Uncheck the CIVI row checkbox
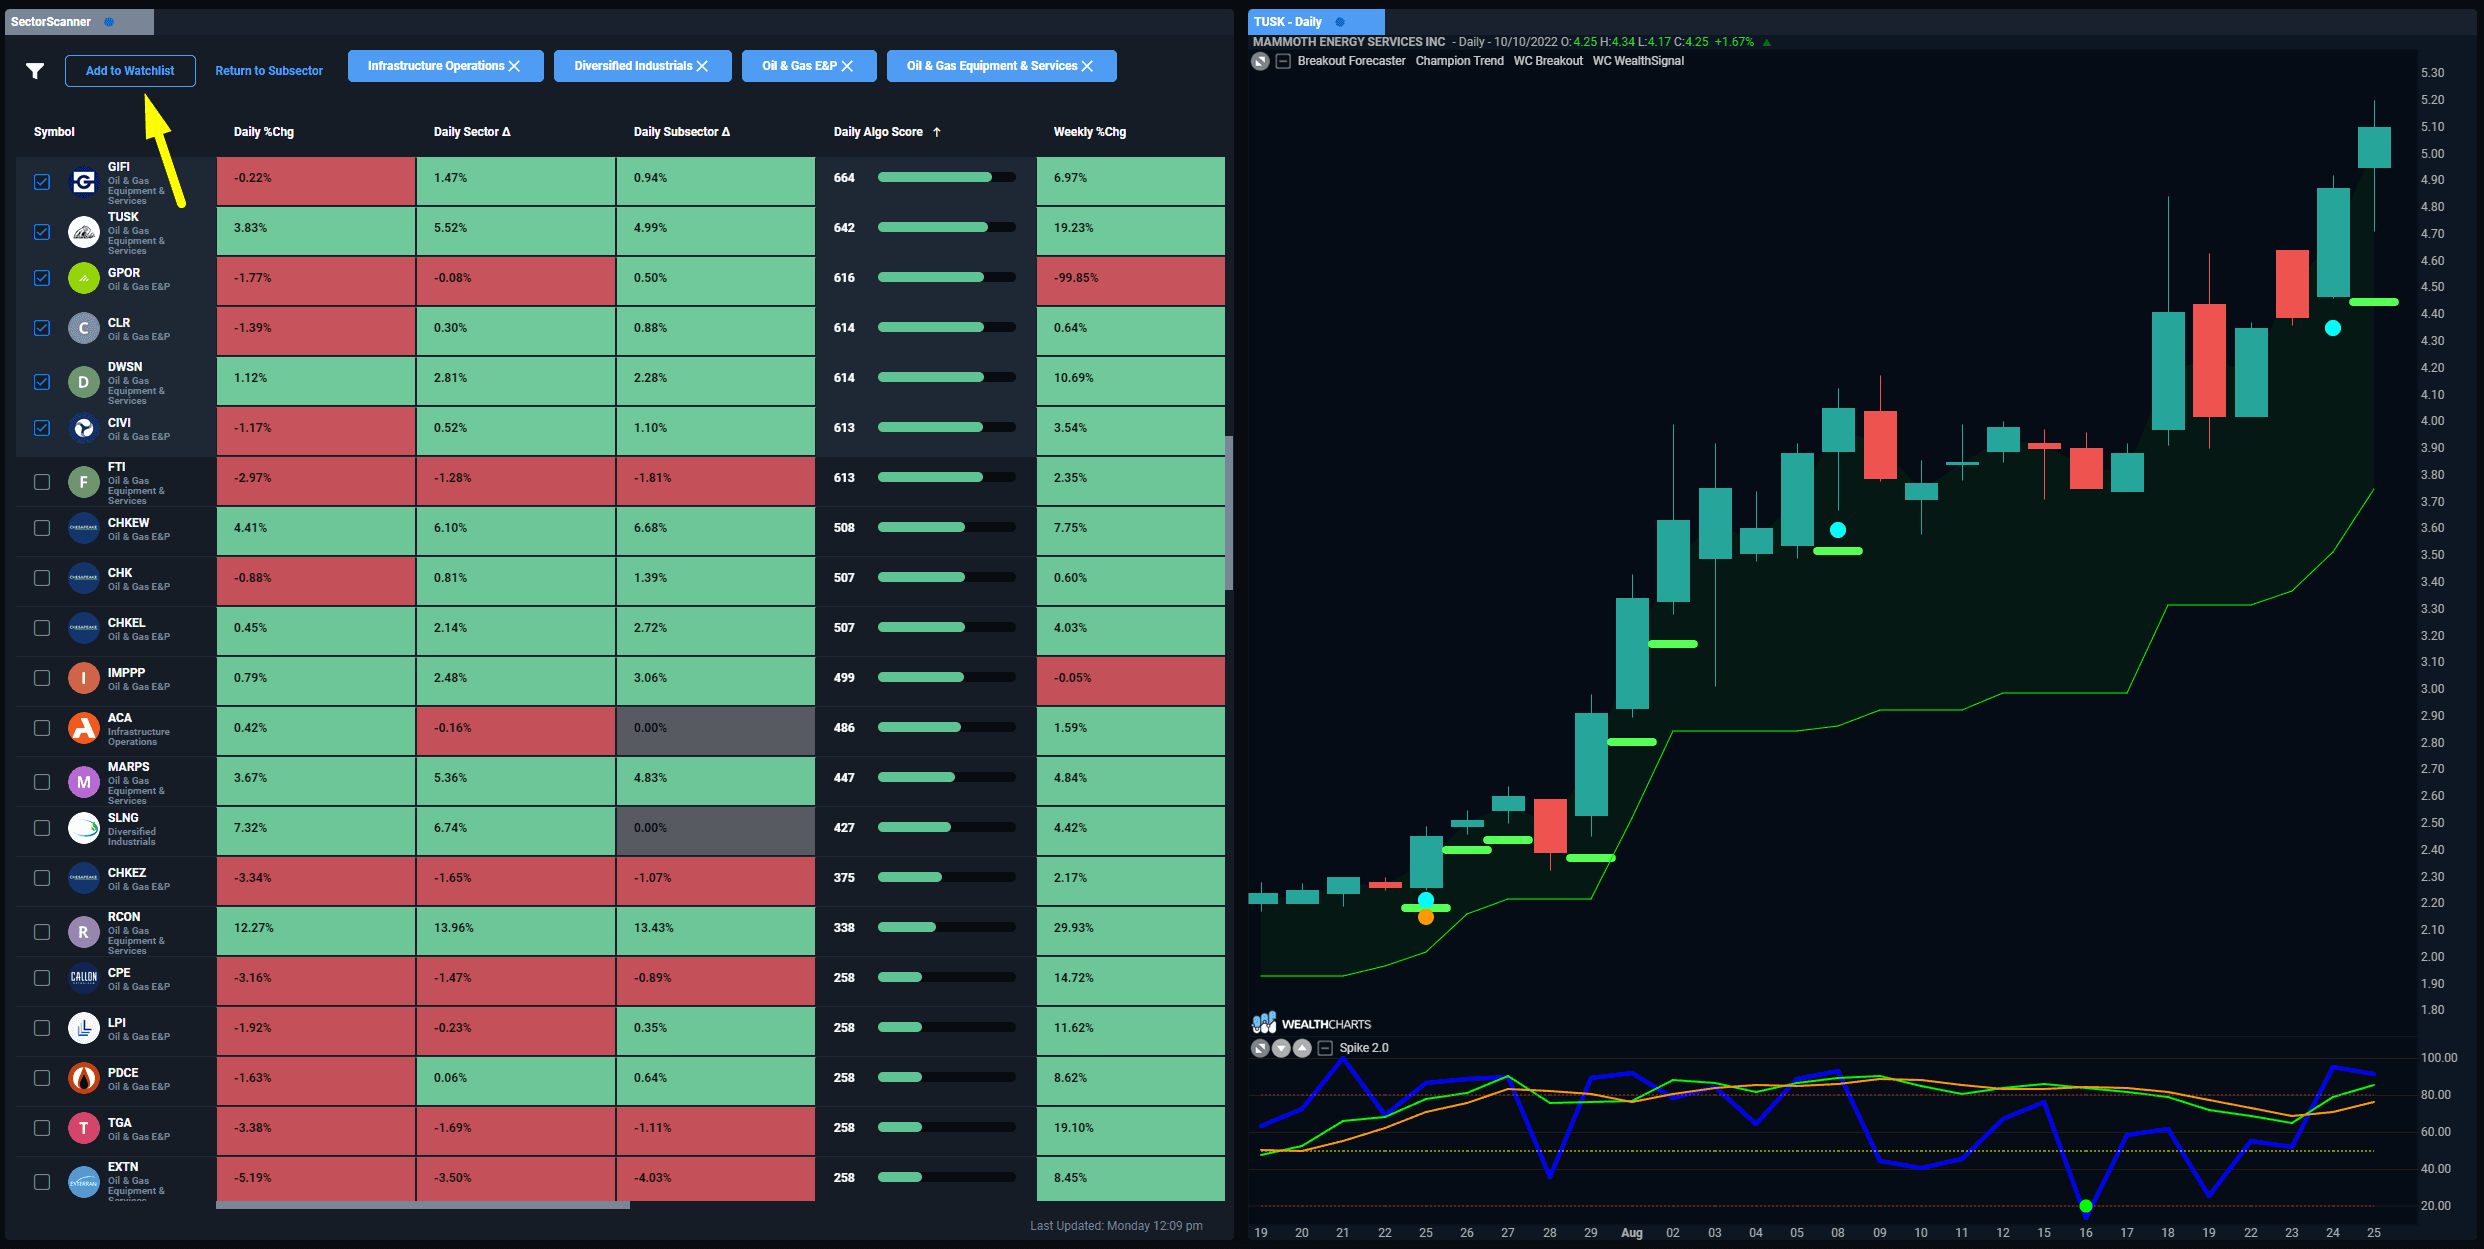 point(42,428)
